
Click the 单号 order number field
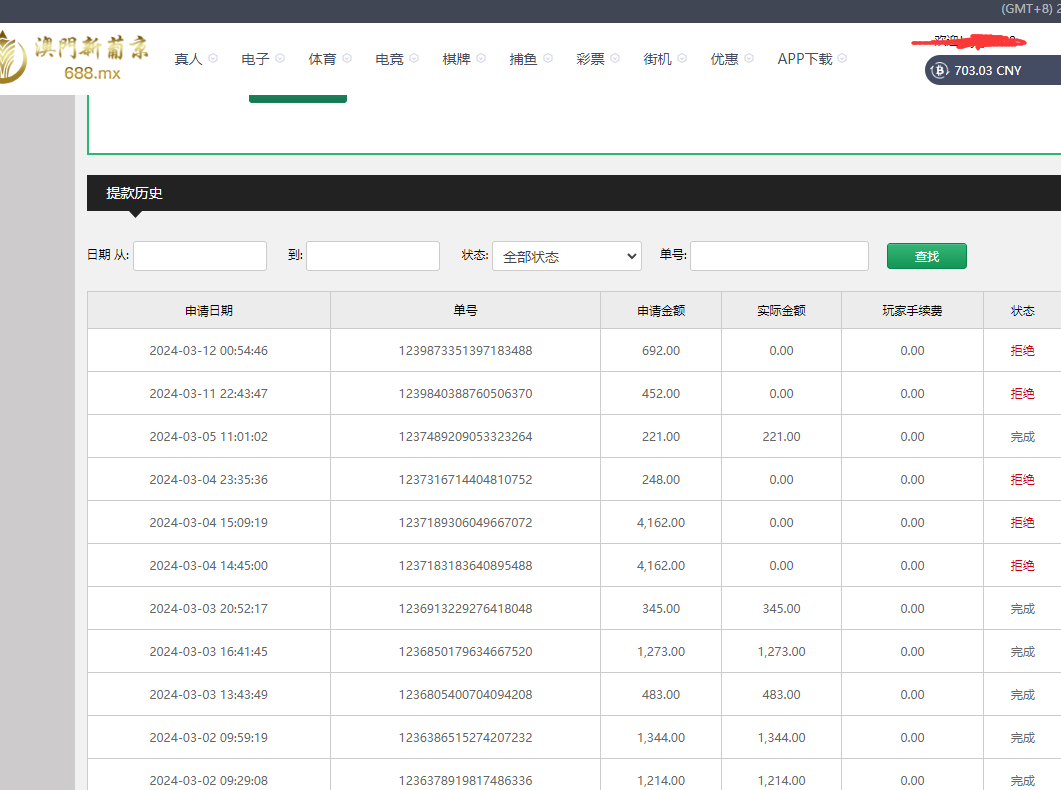coord(779,256)
